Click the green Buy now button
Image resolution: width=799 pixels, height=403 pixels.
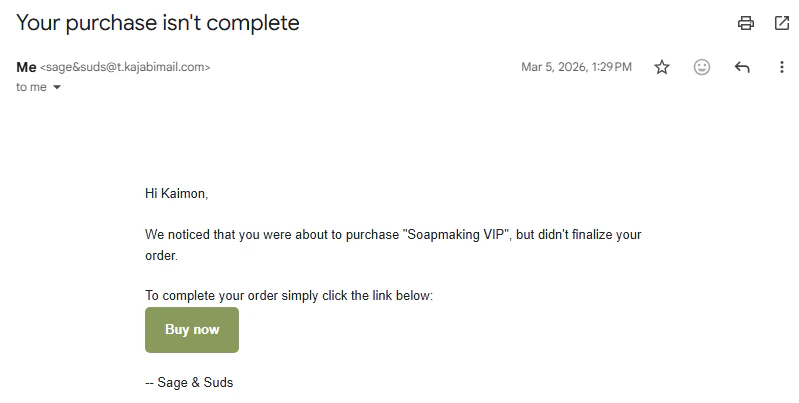tap(192, 330)
